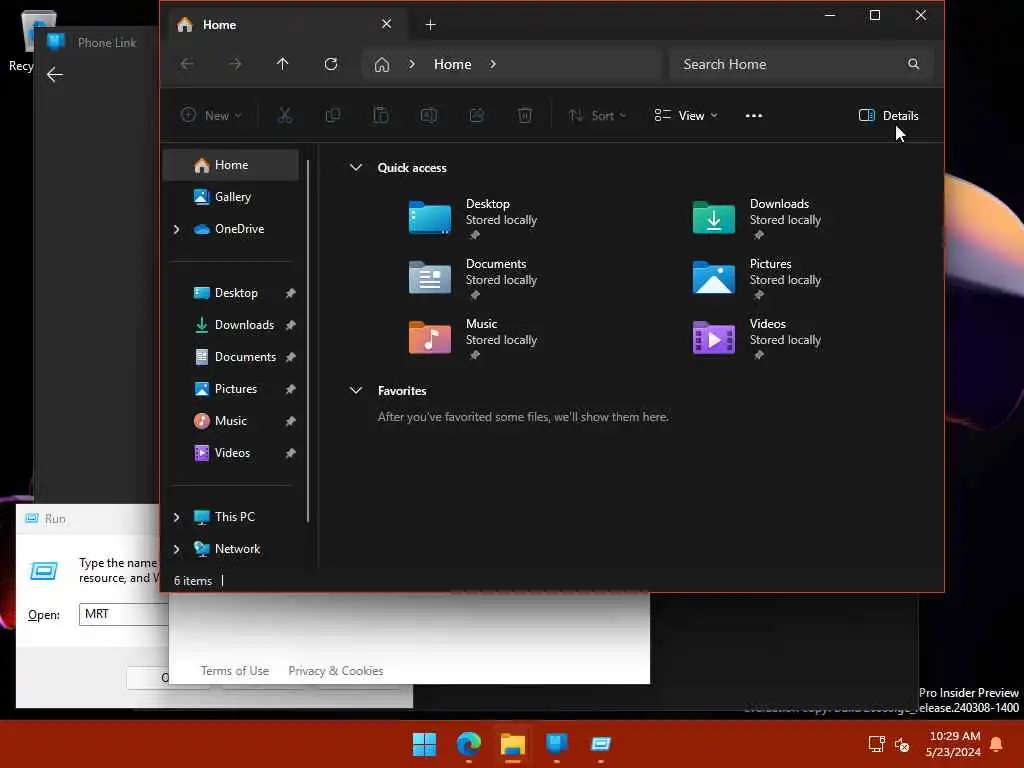Toggle the Details pane
The width and height of the screenshot is (1024, 768).
point(888,116)
